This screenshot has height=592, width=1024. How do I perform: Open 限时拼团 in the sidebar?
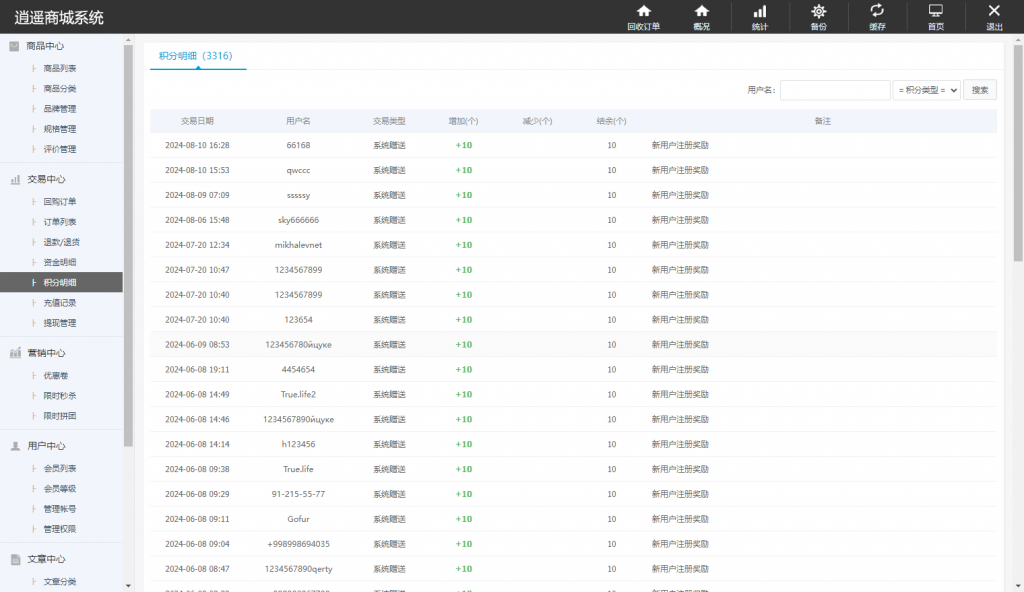pos(60,416)
